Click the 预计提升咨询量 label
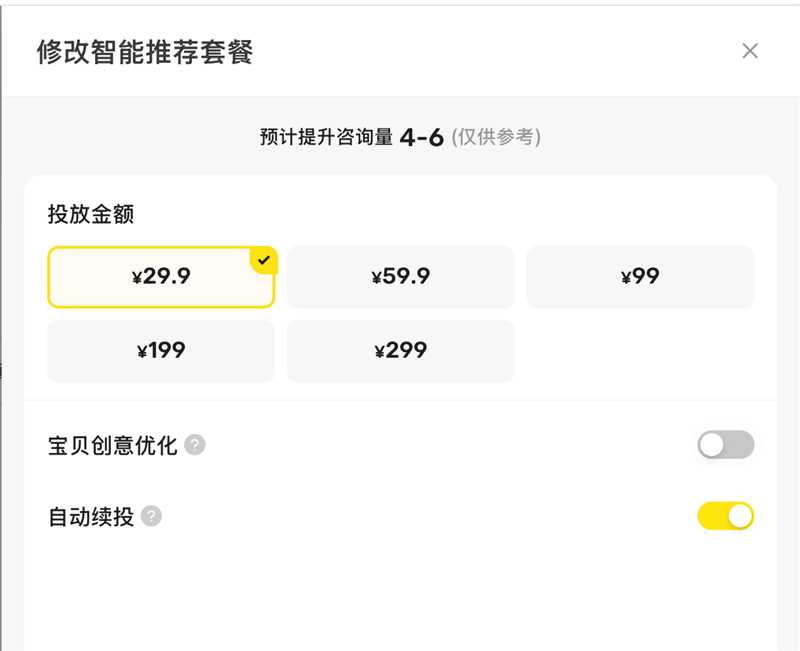 point(327,137)
